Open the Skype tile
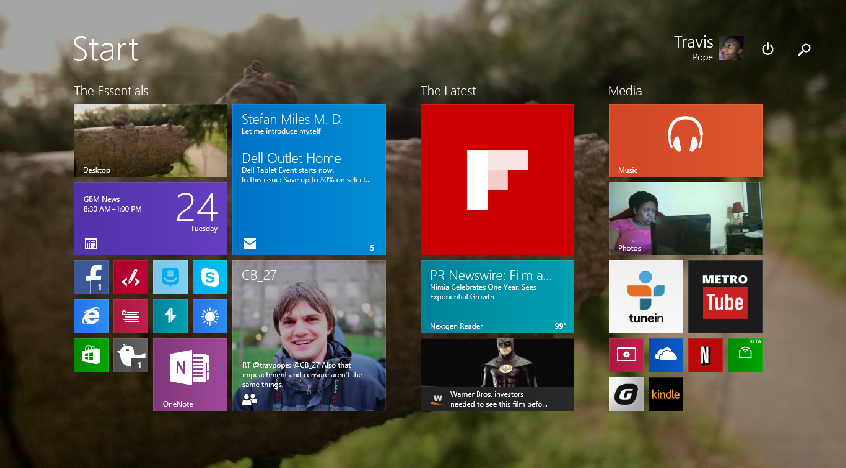Screen dimensions: 846x468 [x=209, y=277]
